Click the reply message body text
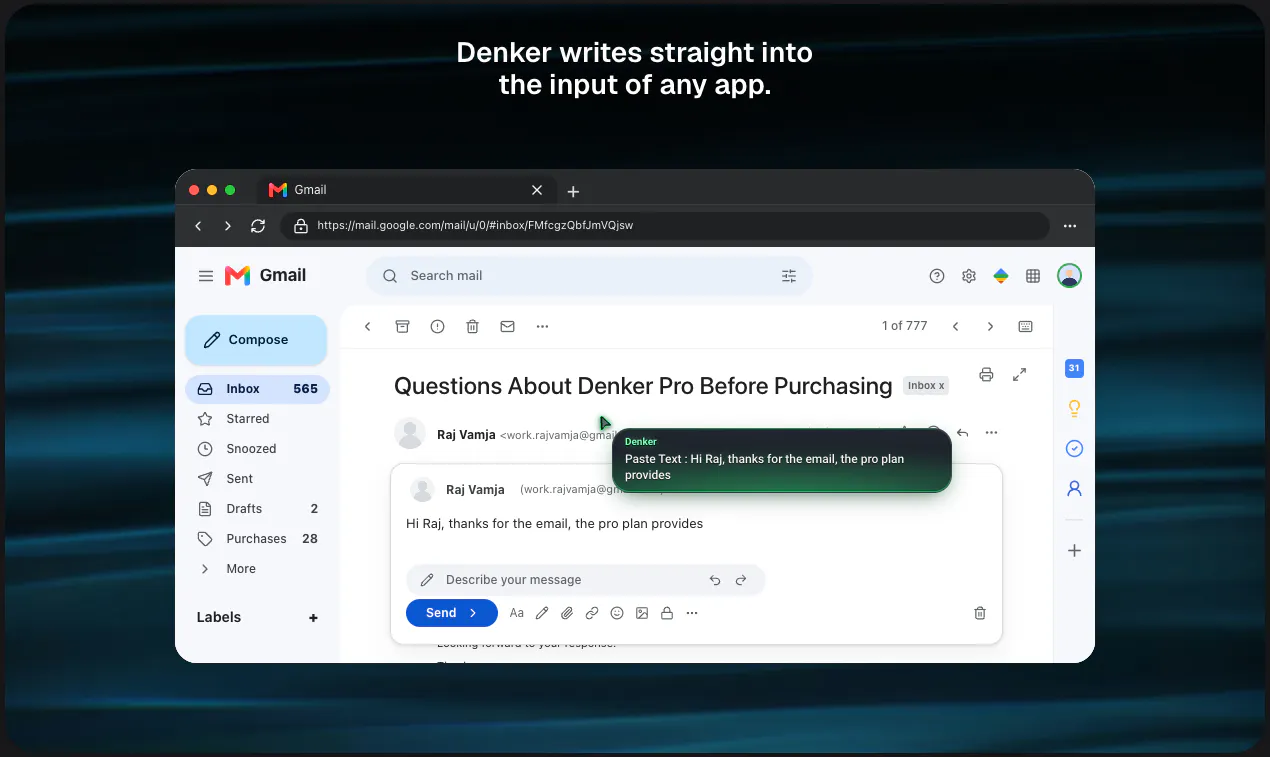 coord(554,524)
